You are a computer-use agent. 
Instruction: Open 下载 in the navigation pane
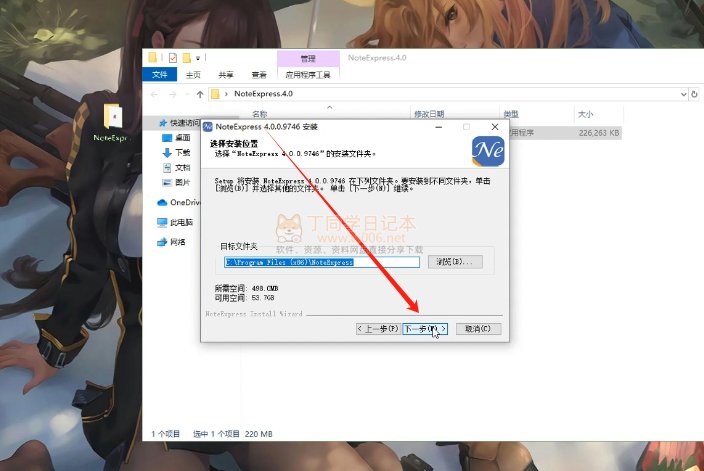pyautogui.click(x=176, y=153)
